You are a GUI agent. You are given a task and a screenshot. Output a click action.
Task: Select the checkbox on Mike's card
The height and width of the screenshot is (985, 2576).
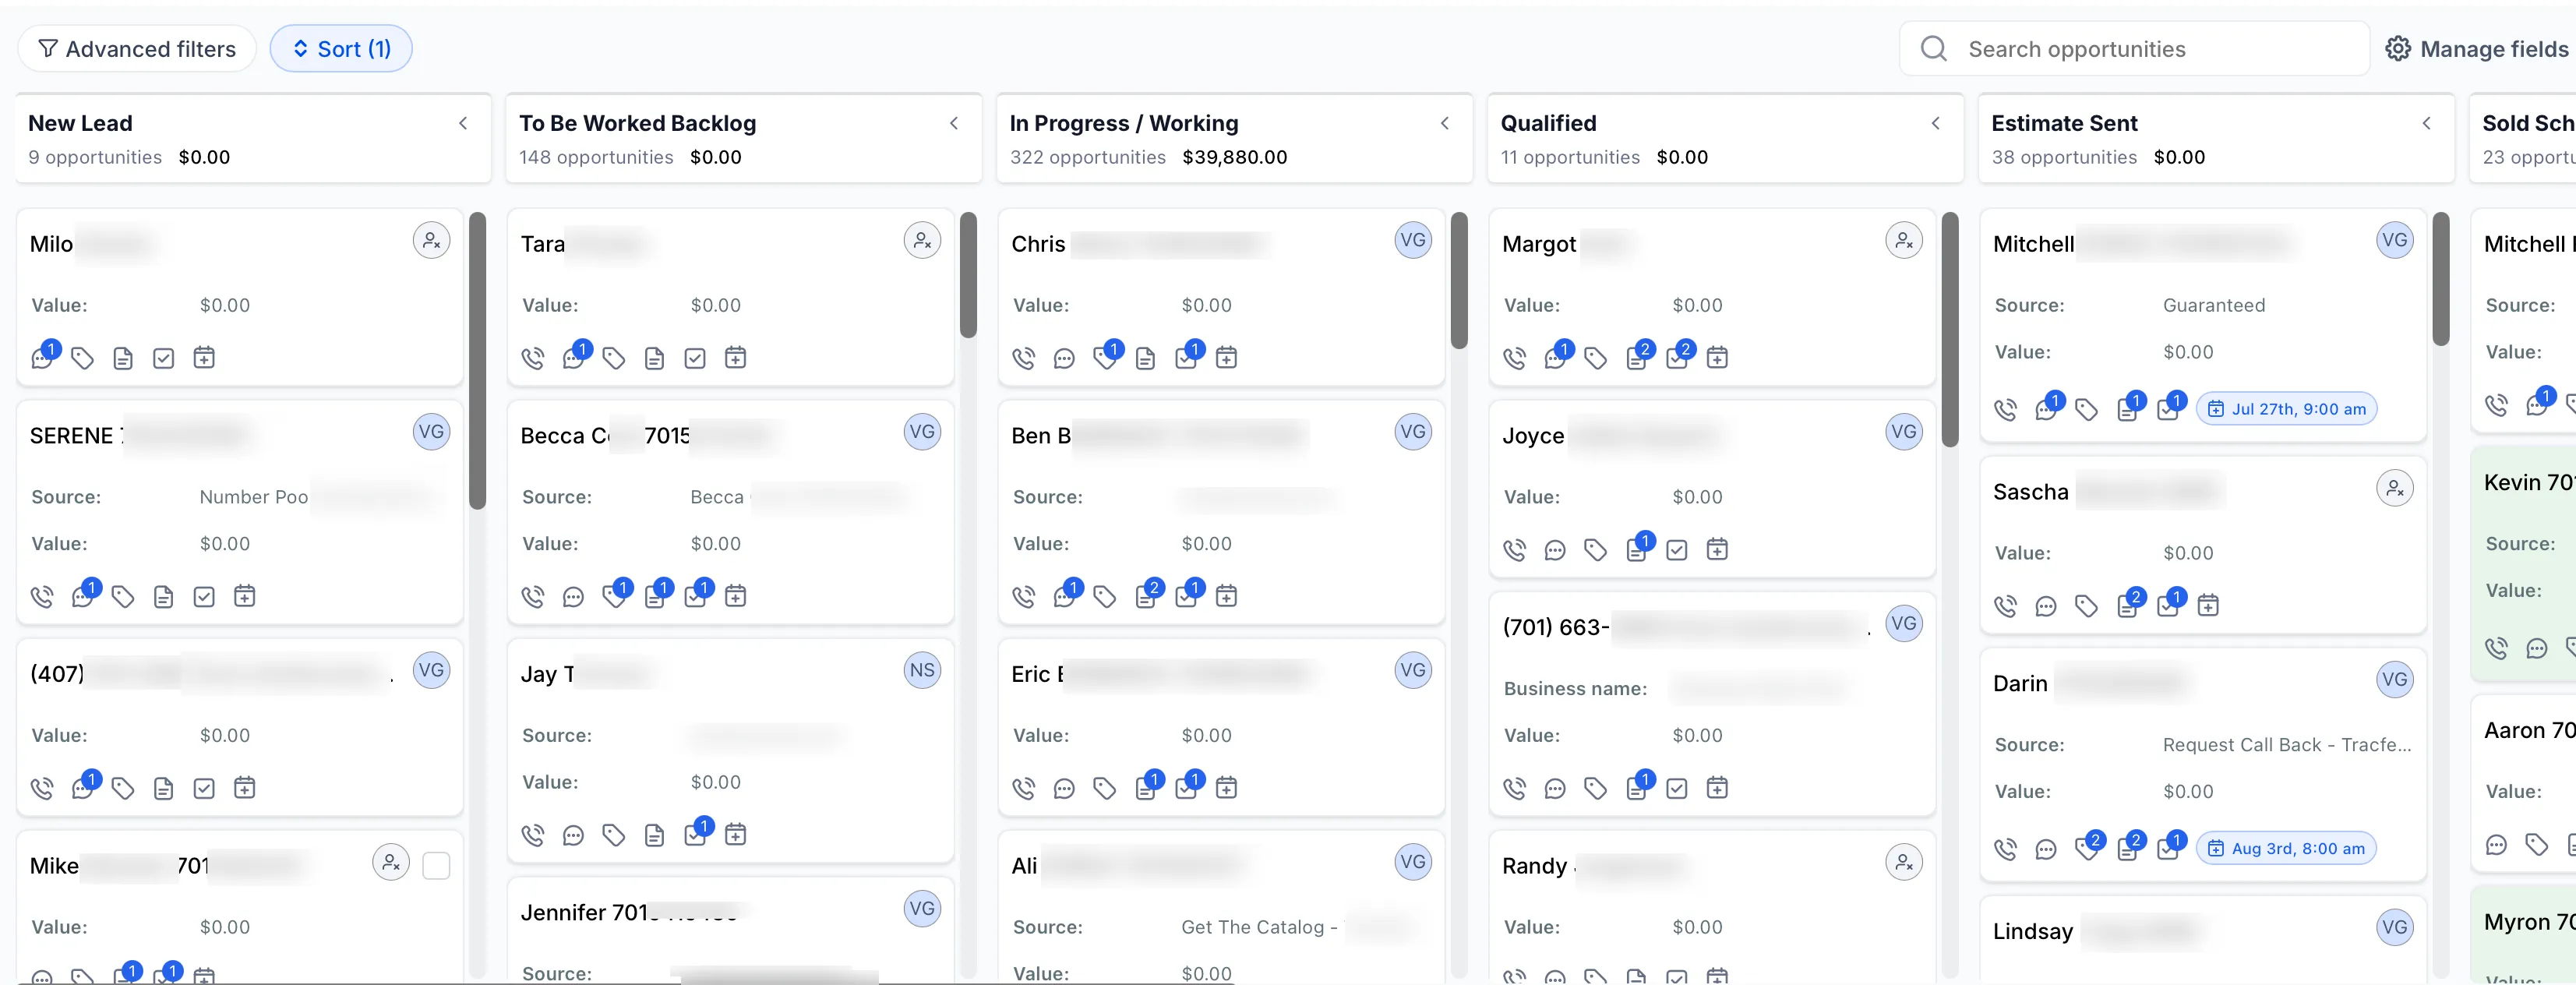(x=436, y=865)
